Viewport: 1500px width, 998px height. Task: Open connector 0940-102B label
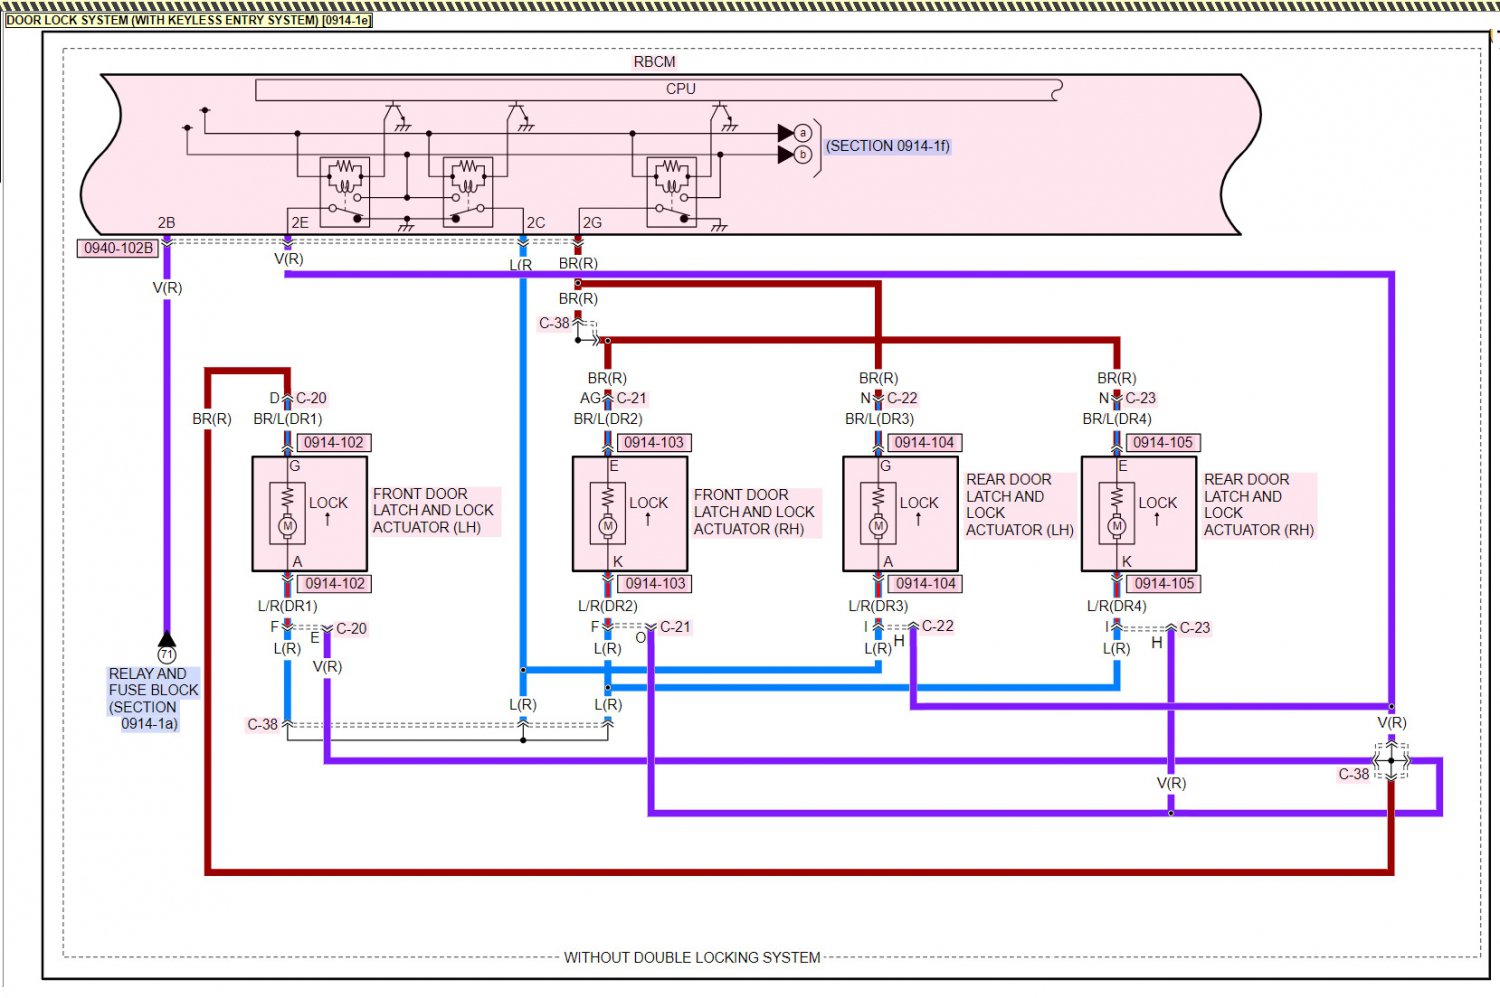point(118,248)
